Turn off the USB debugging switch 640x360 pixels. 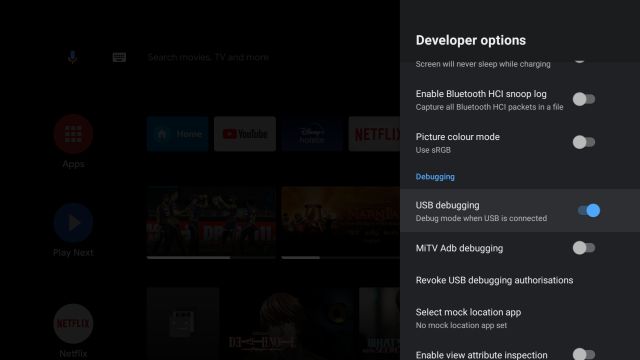589,211
